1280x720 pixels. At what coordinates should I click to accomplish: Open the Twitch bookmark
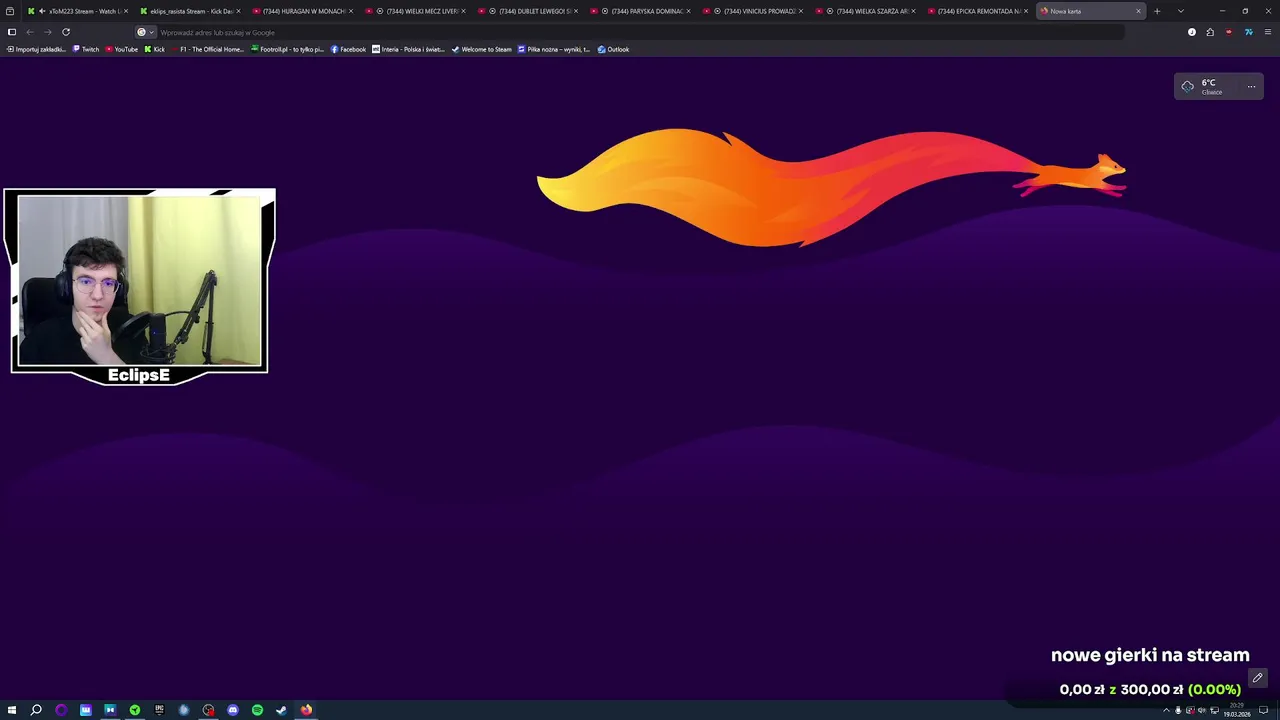point(86,49)
